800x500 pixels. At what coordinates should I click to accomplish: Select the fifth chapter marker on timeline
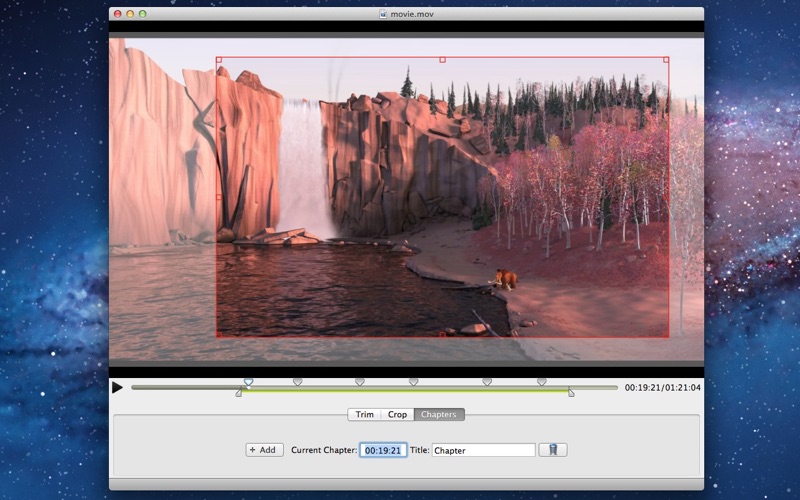point(487,381)
